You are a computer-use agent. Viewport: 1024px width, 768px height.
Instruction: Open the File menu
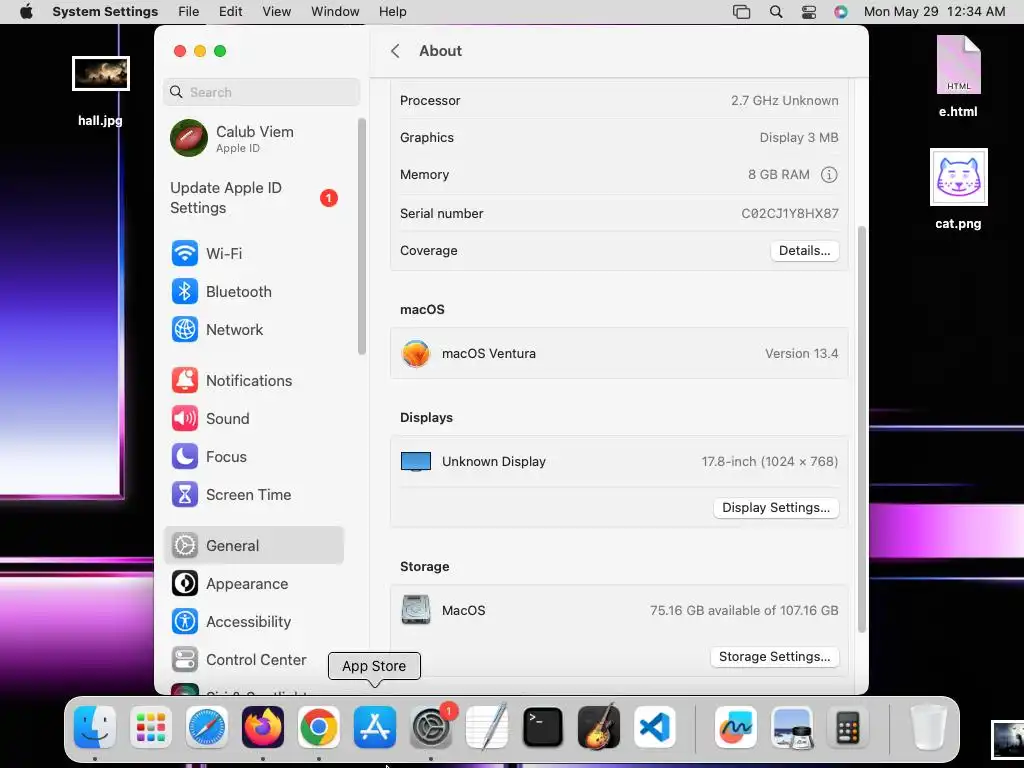(189, 12)
